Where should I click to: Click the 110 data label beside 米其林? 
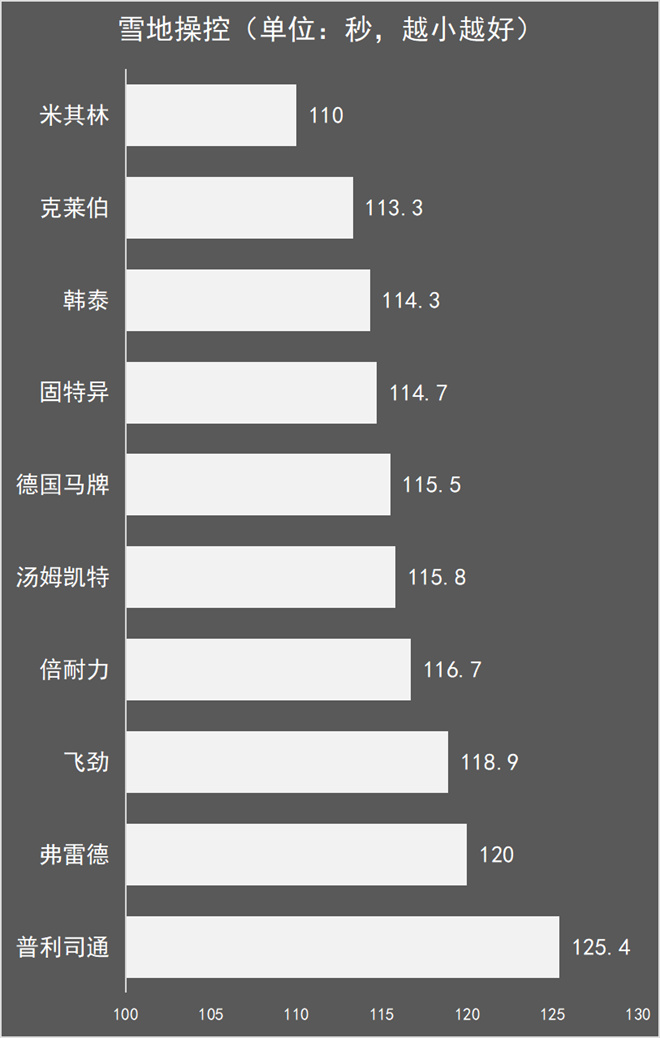[x=326, y=116]
